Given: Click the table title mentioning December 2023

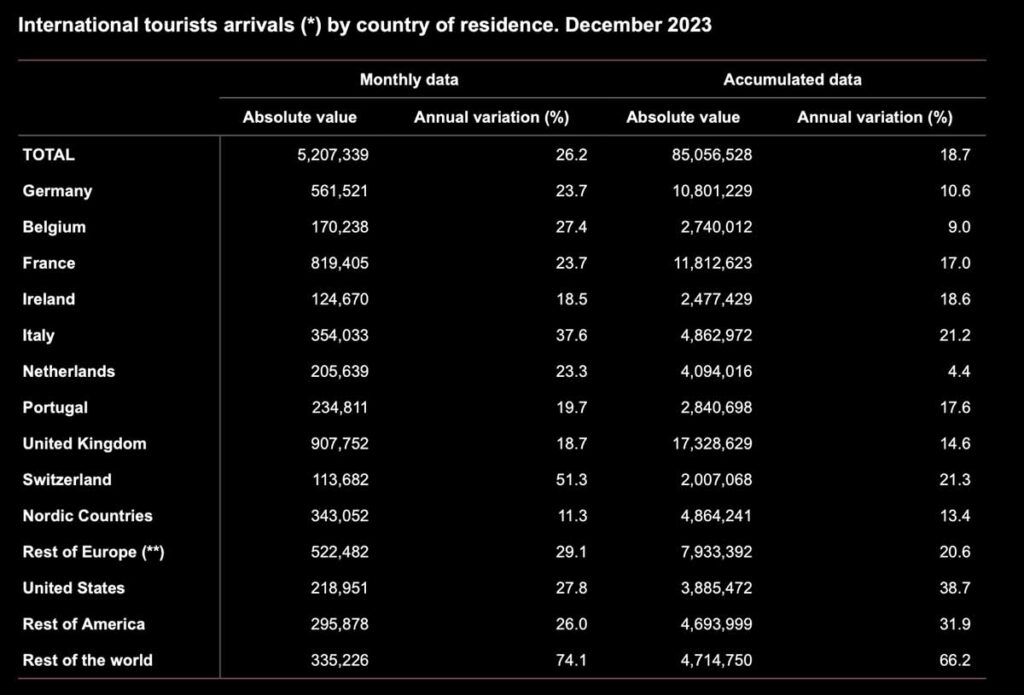Looking at the screenshot, I should point(365,26).
